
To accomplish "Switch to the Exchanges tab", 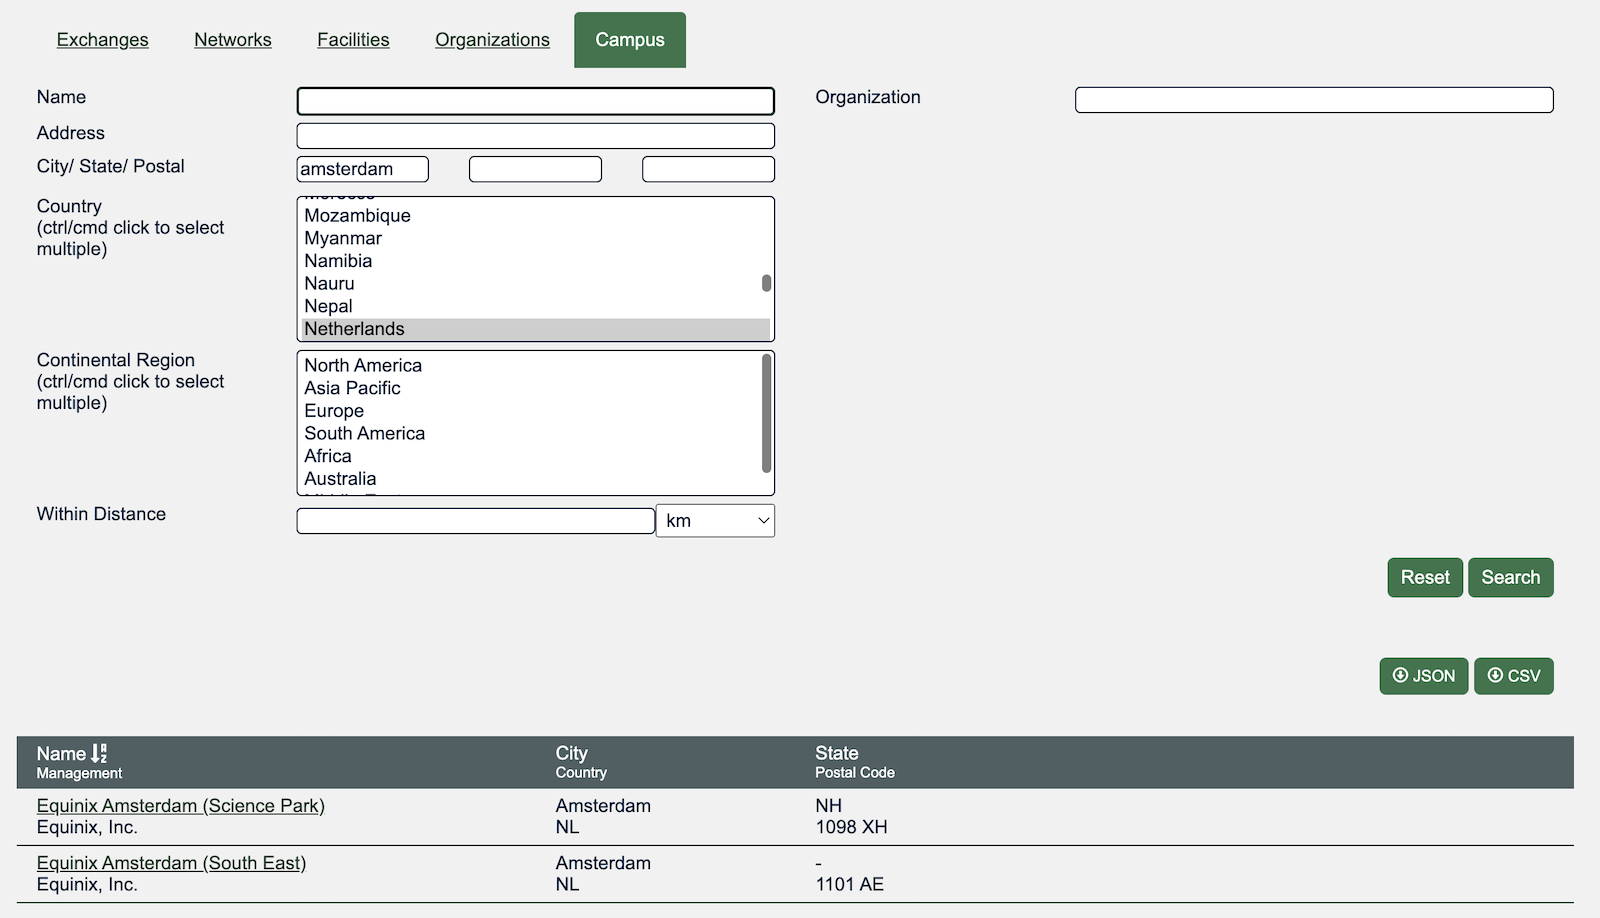I will [x=102, y=40].
